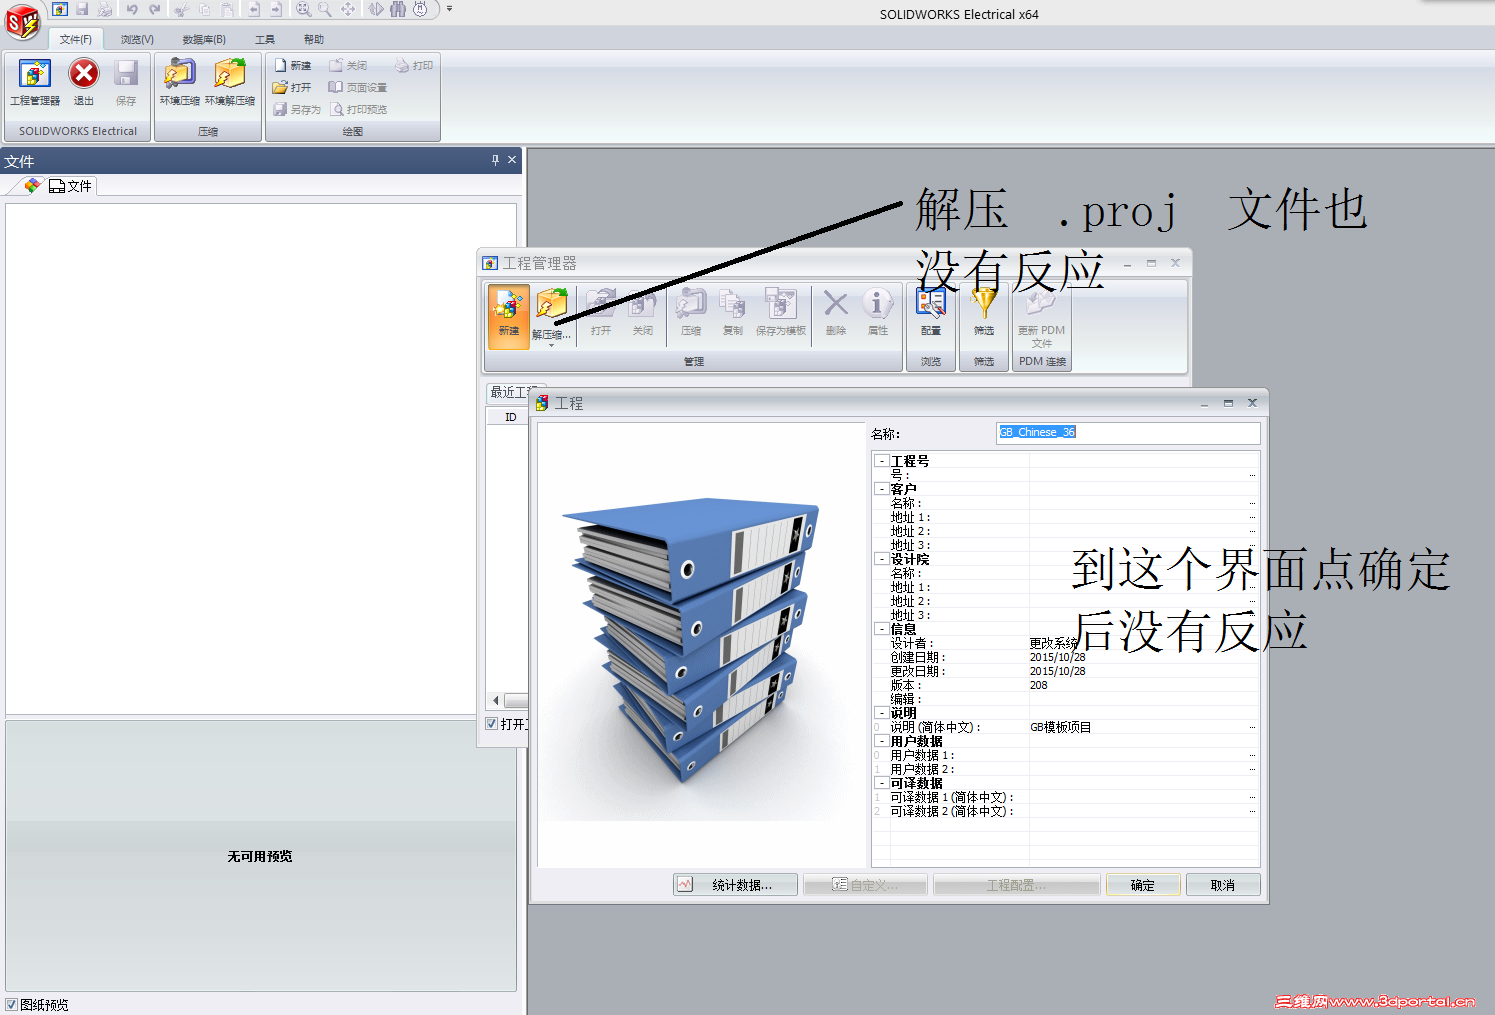The height and width of the screenshot is (1015, 1495).
Task: Select the 浏览(V) ribbon tab
Action: 137,39
